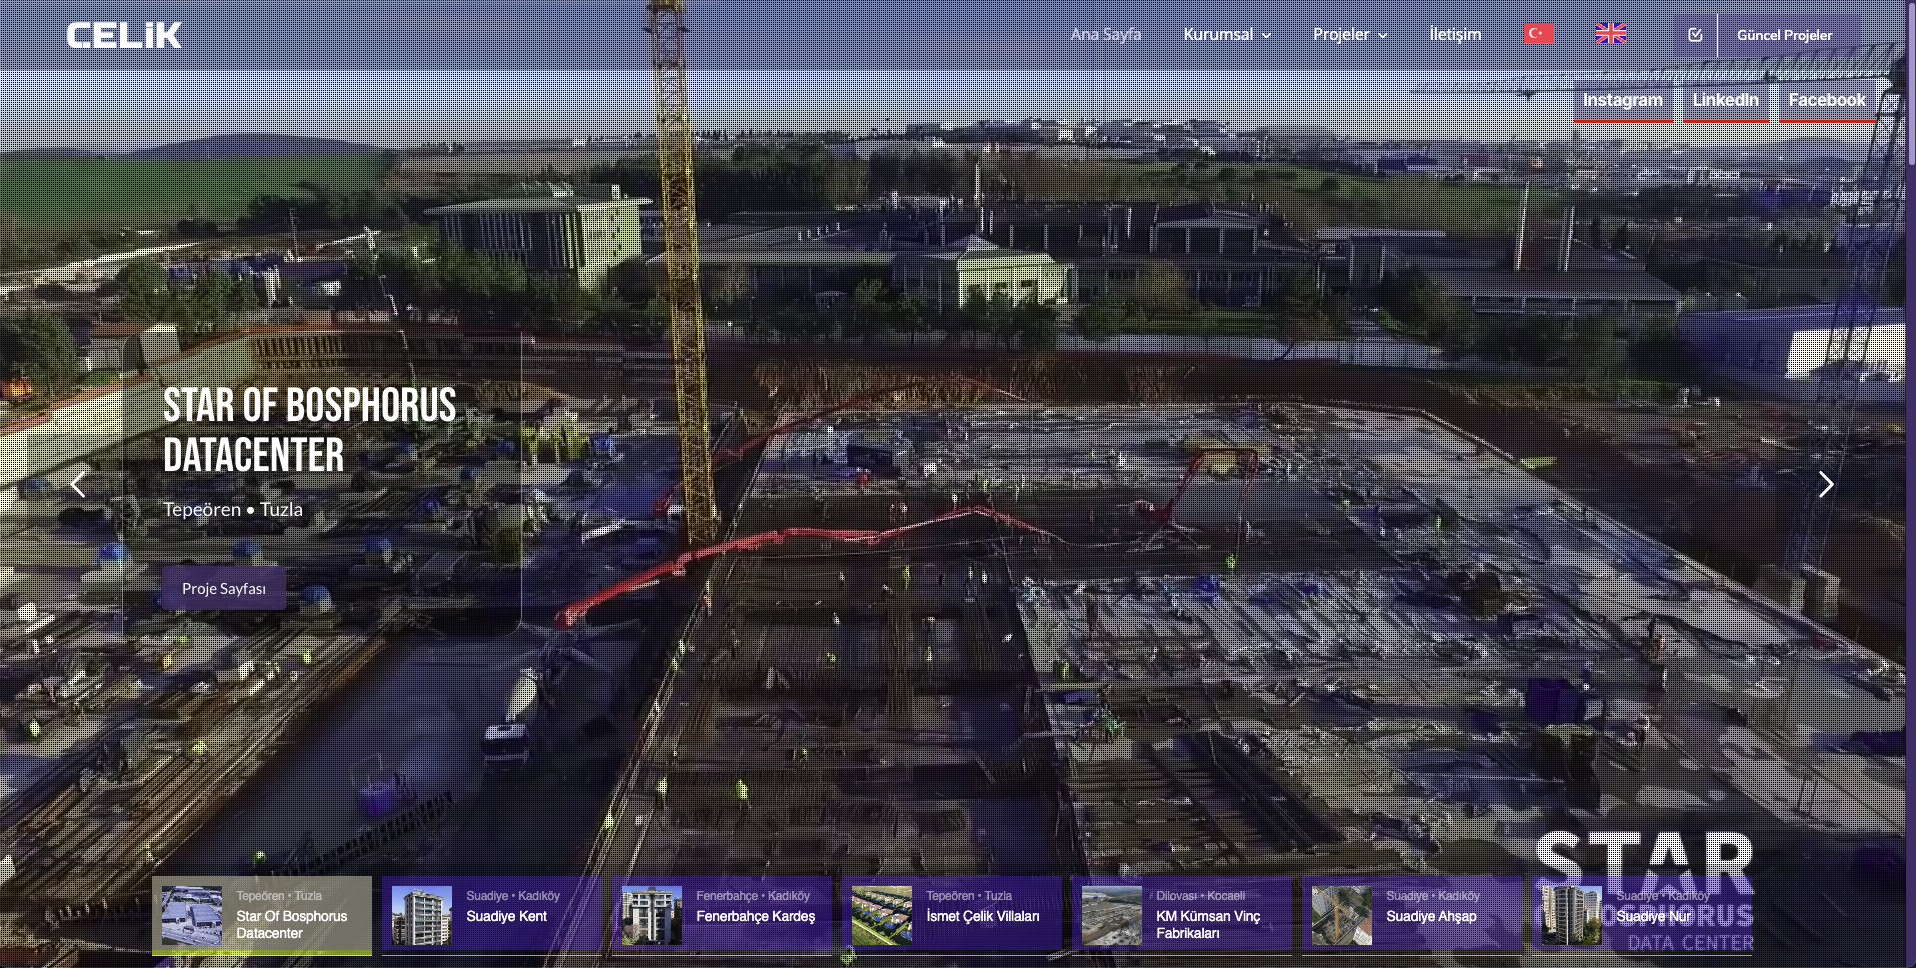Click the Güncel Projeler button
The height and width of the screenshot is (968, 1916).
click(x=1784, y=35)
